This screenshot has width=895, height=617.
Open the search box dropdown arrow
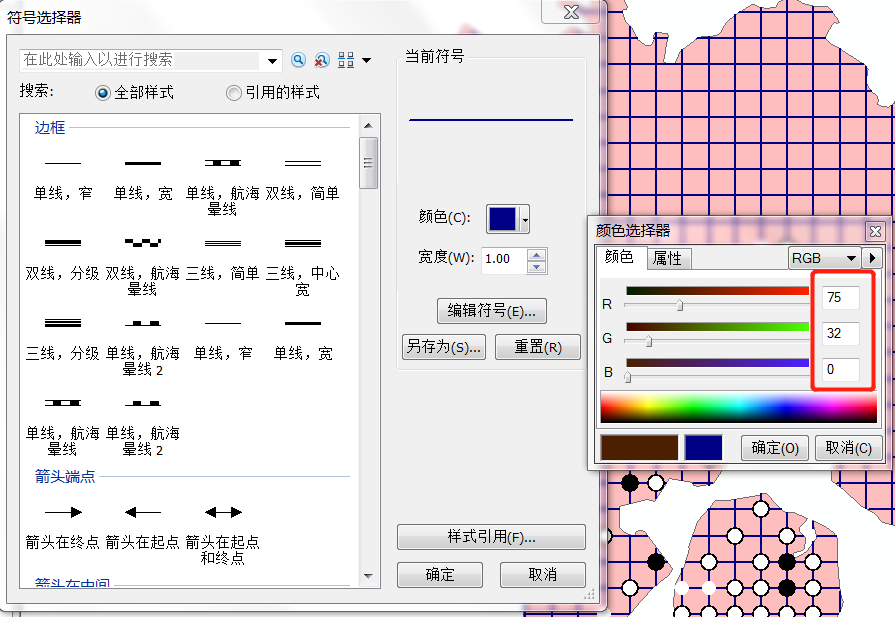(x=275, y=60)
